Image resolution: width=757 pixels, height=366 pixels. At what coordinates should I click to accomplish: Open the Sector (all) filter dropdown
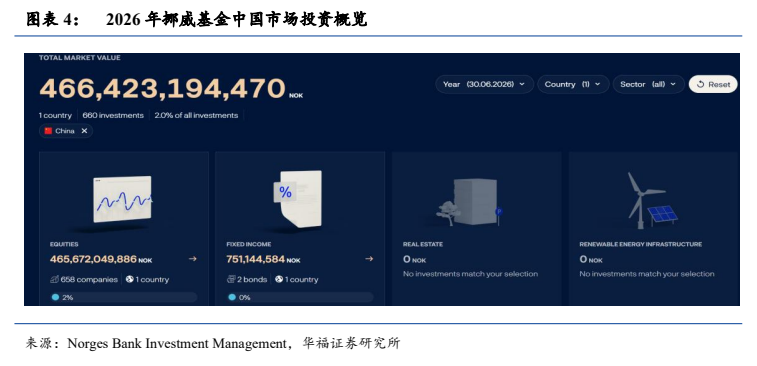click(x=648, y=84)
